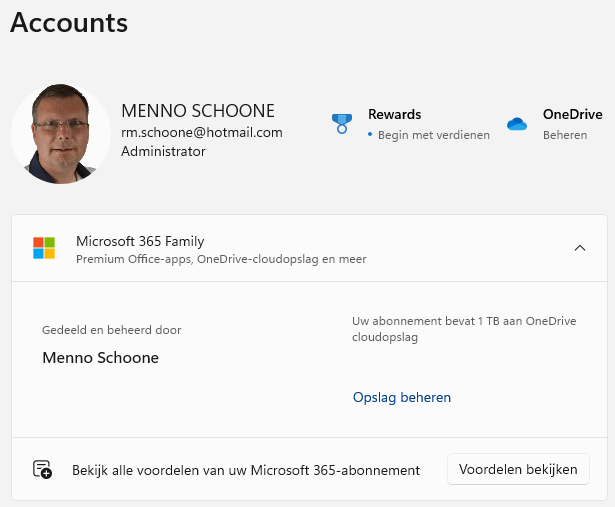
Task: Click the Gedeeld en beheerd door label
Action: tap(111, 330)
